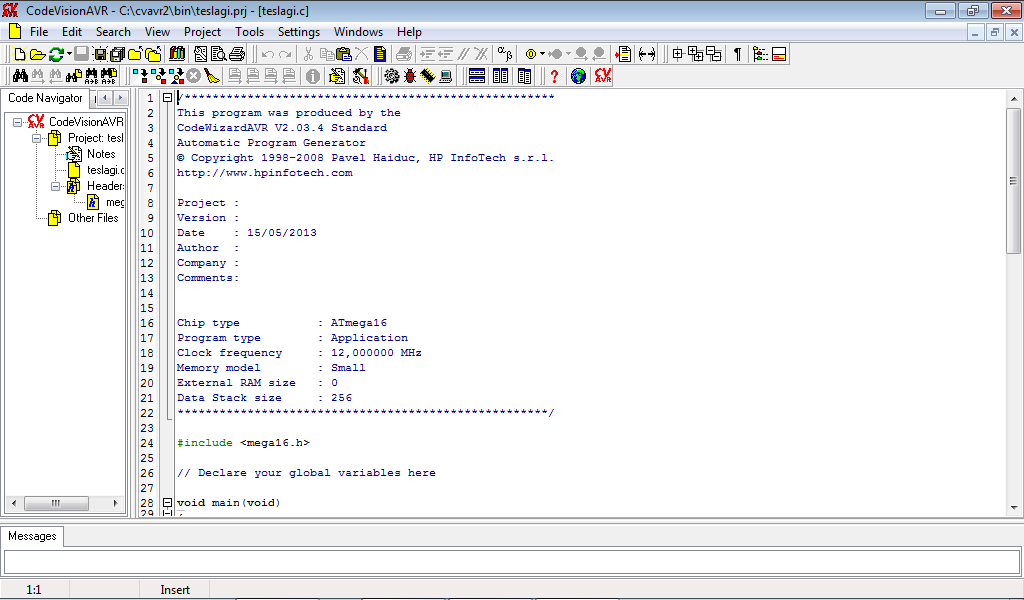Collapse the Headers tree node
Viewport: 1024px width, 600px height.
[56, 186]
